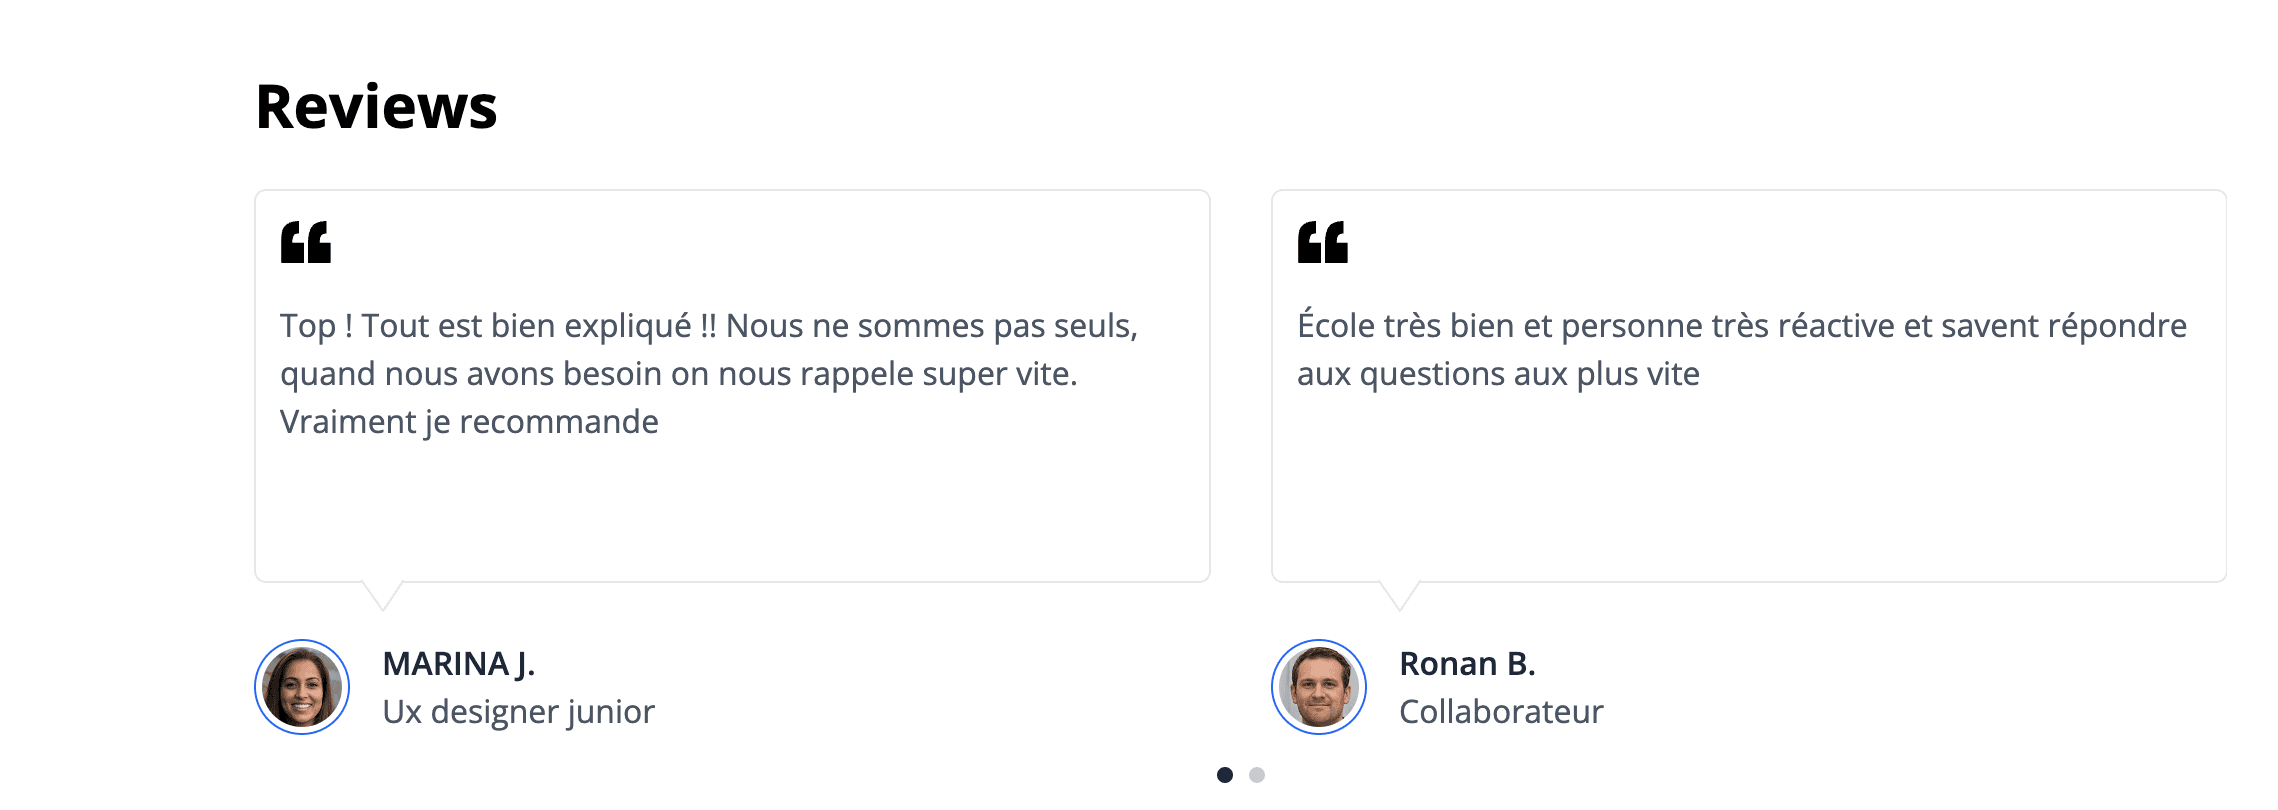Click the 'Ux designer junior' label

[x=518, y=712]
